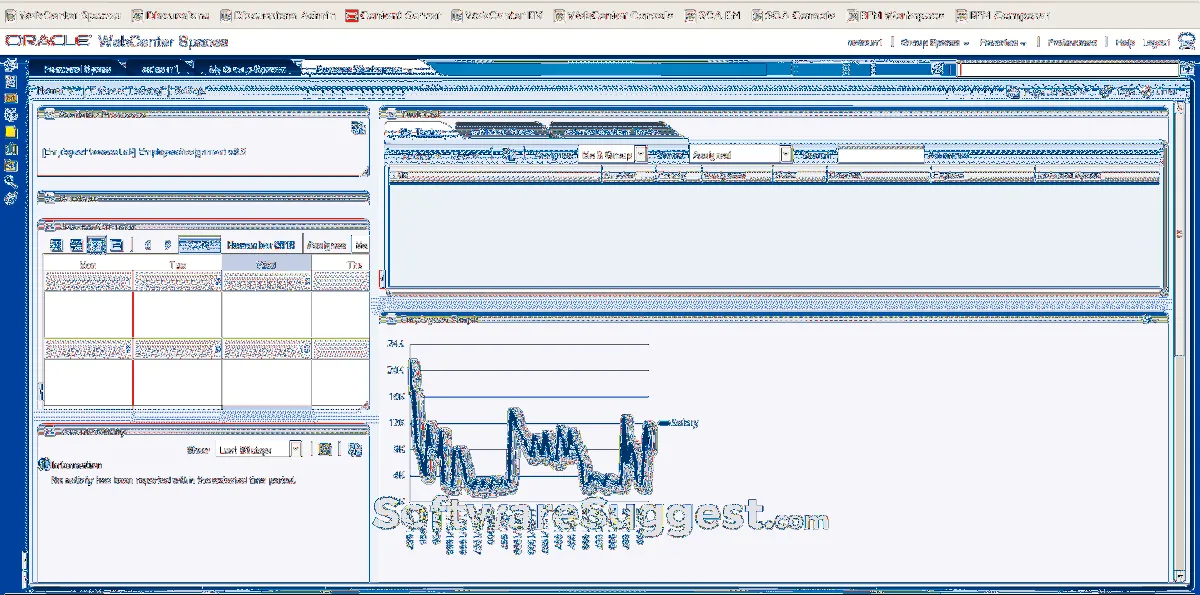Click the sixth icon in left sidebar
Screen dimensions: 1200x595
[11, 149]
